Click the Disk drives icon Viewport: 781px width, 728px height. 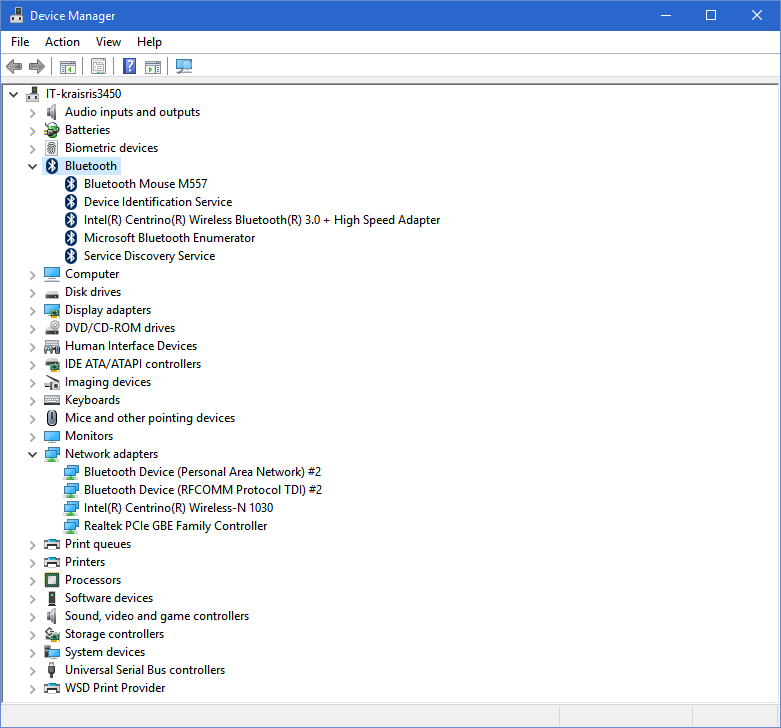(52, 294)
